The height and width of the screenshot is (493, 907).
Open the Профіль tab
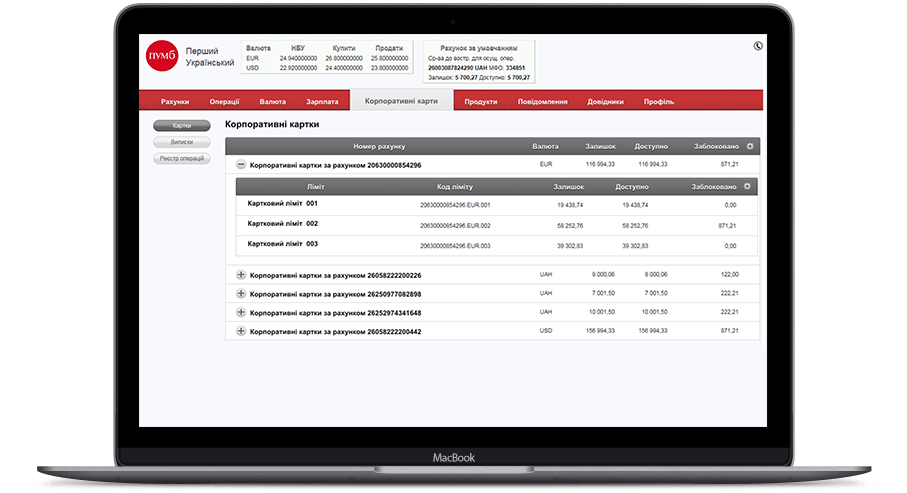click(659, 101)
